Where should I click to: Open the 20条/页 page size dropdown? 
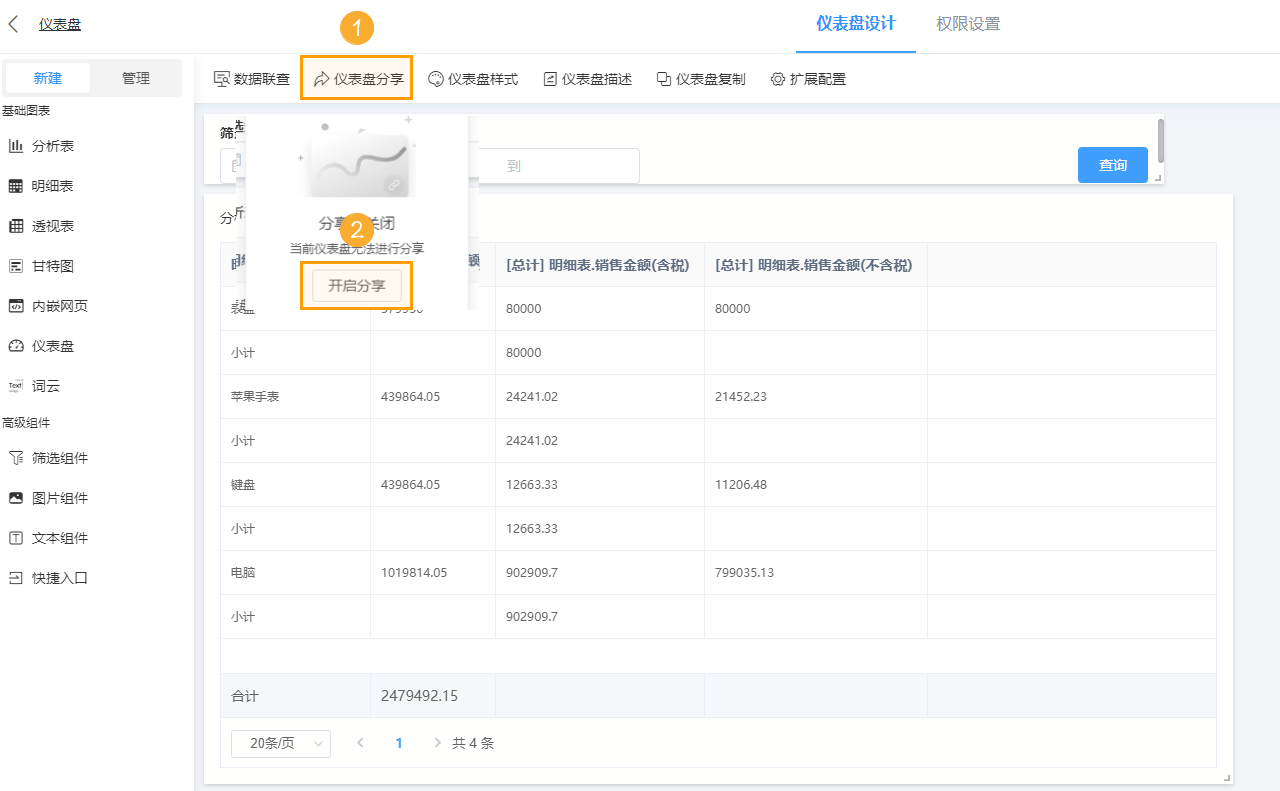pos(280,743)
